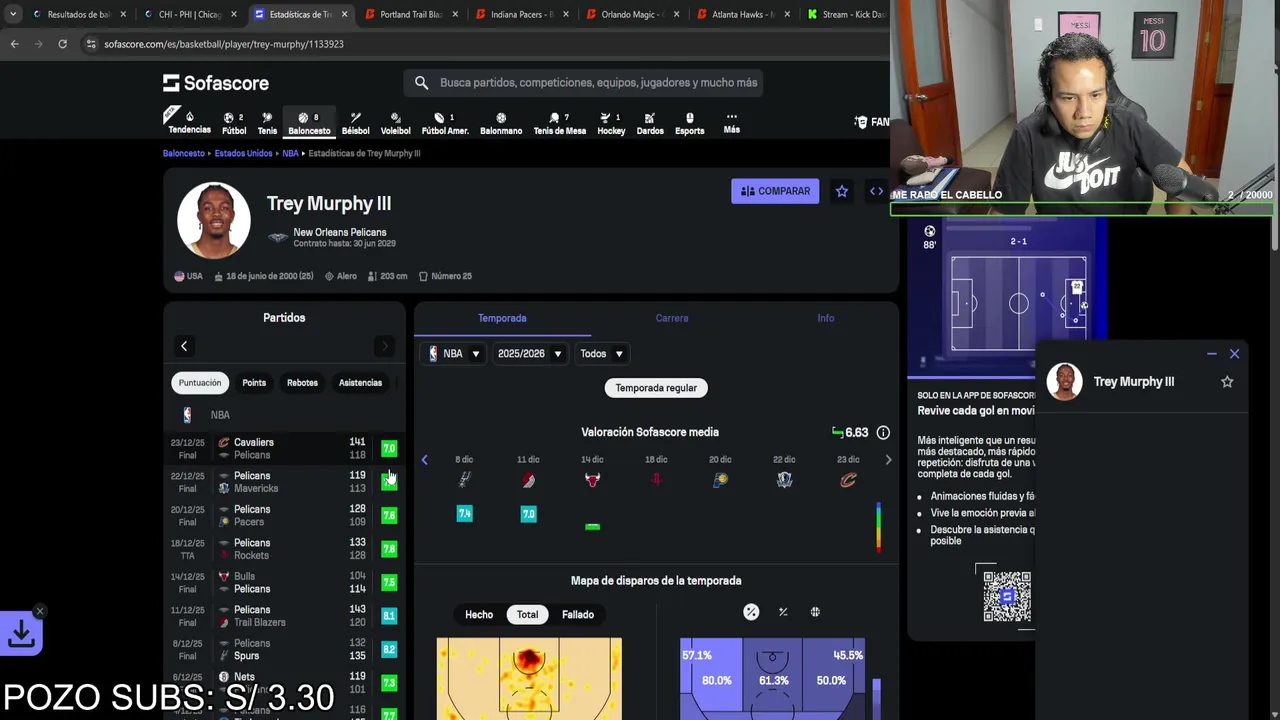Open the Balonmano sports section

coord(501,123)
